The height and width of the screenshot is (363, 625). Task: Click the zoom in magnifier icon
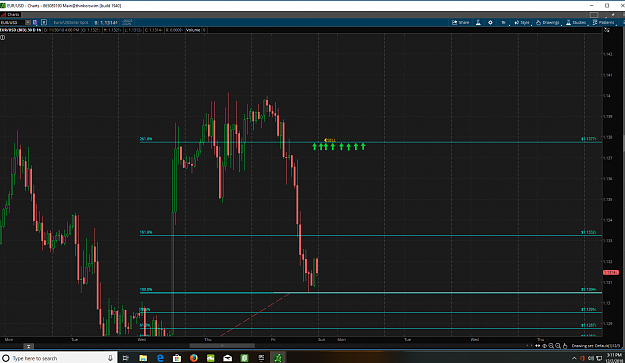tap(551, 346)
